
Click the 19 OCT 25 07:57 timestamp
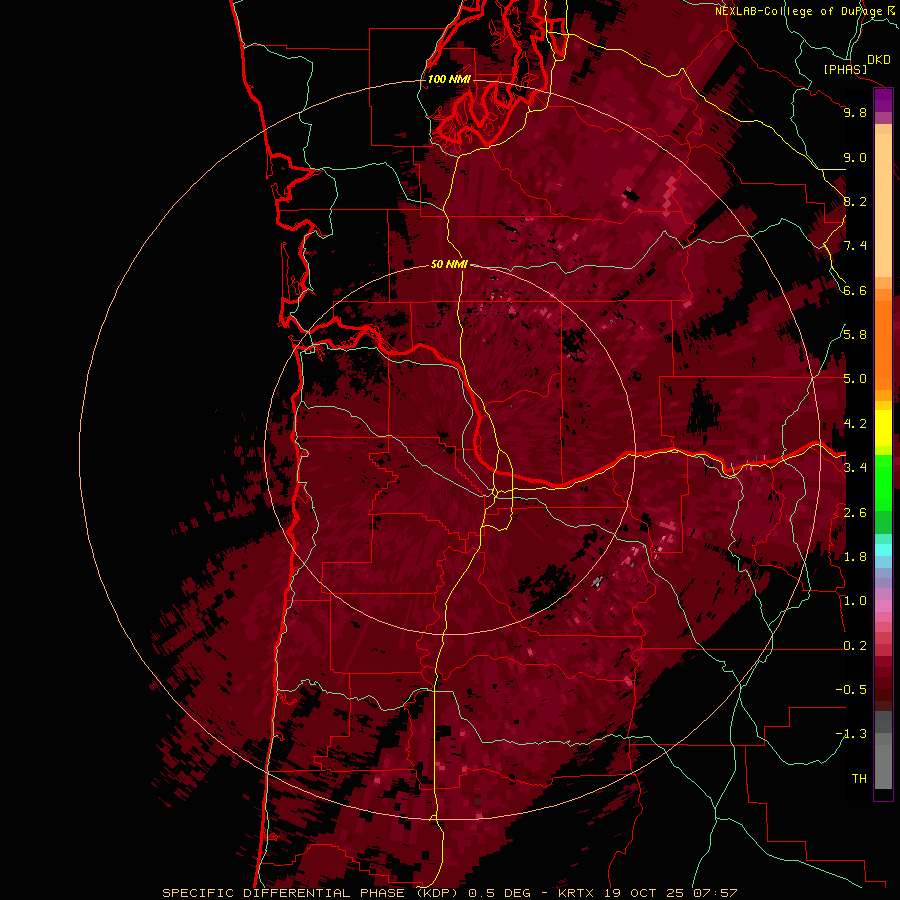670,893
